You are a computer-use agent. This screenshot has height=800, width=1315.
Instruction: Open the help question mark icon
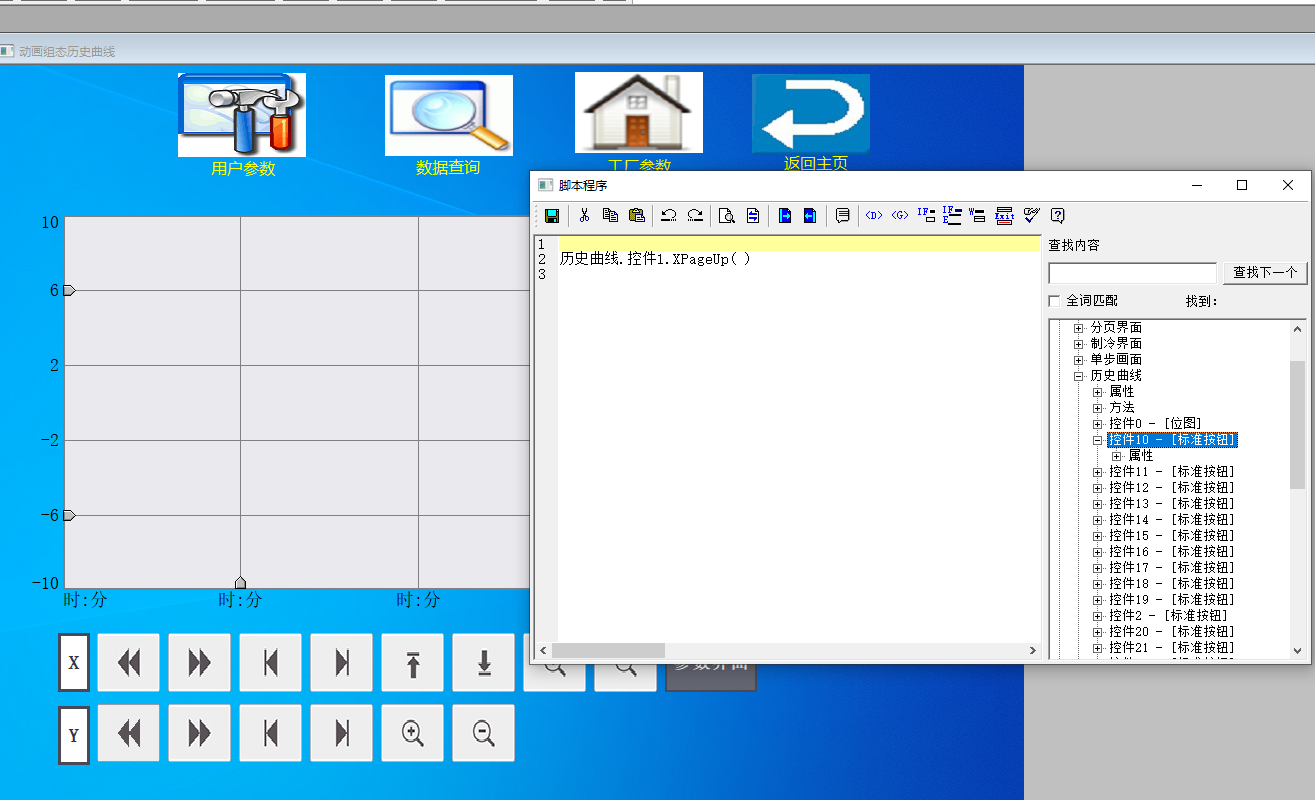coord(1057,215)
